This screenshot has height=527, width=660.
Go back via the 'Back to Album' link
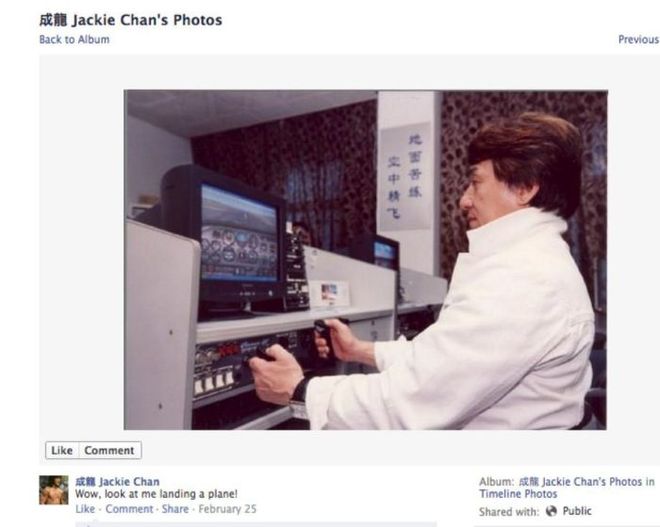[74, 40]
